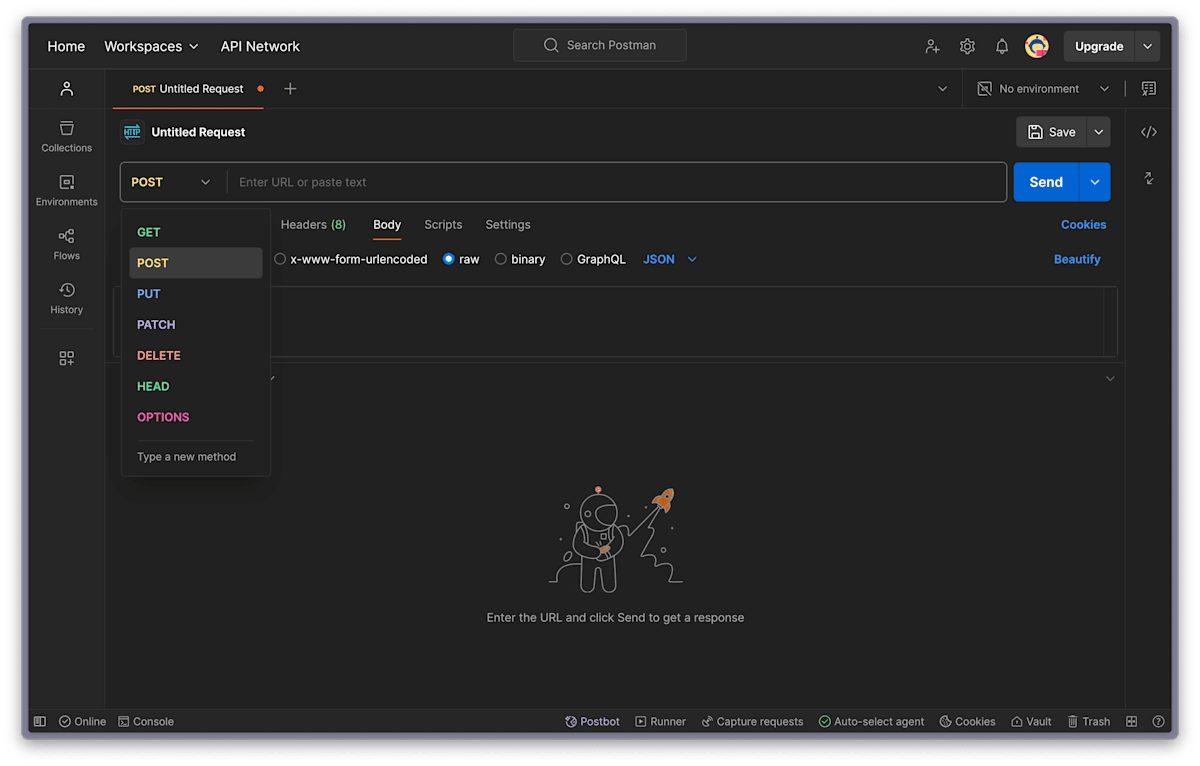Select the Body tab

[387, 225]
